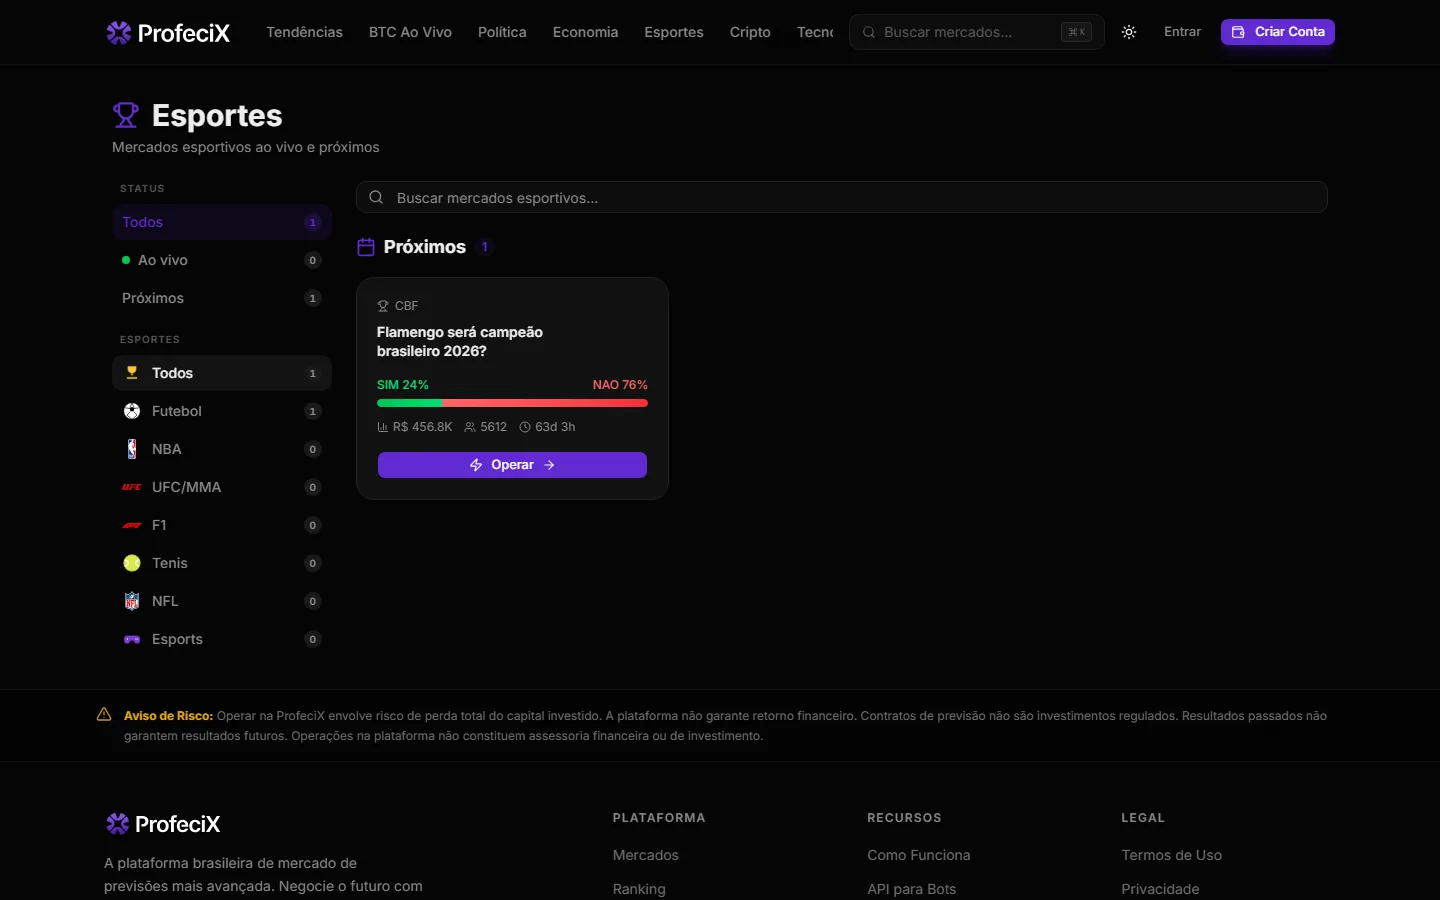The image size is (1440, 900).
Task: Select the Tenis ball icon
Action: [x=132, y=563]
